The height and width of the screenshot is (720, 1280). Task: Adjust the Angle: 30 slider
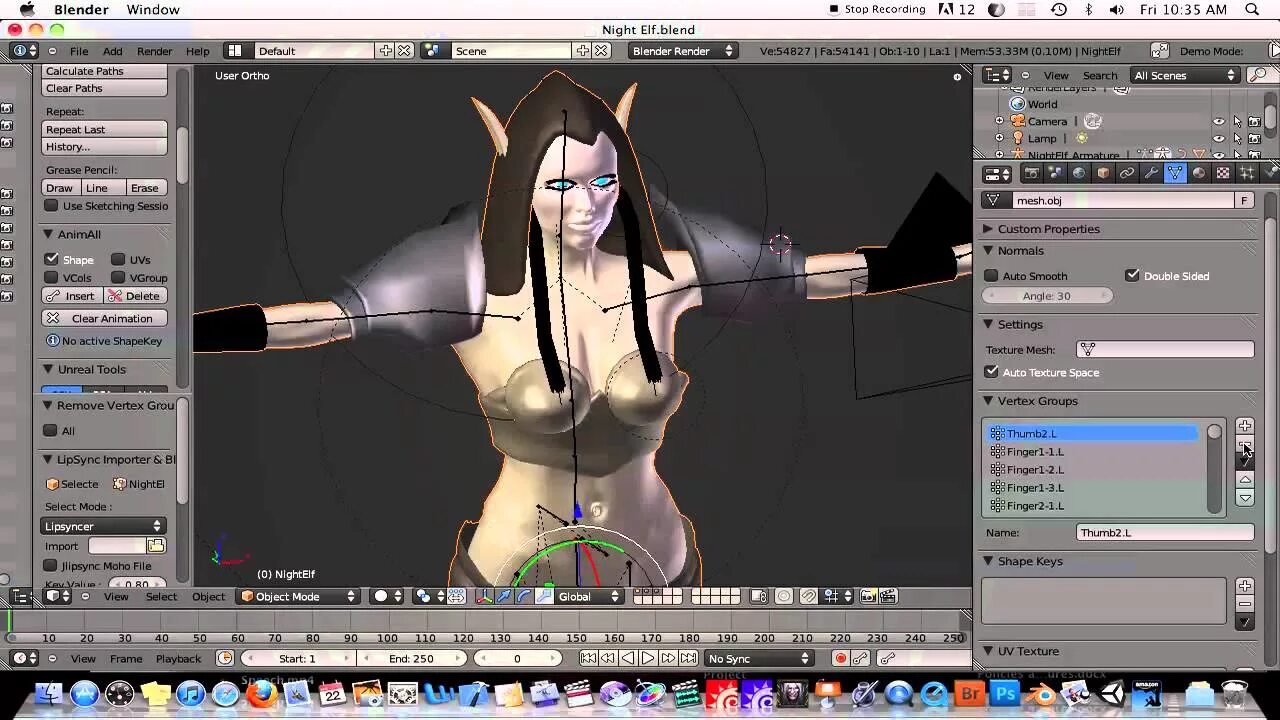[1047, 296]
